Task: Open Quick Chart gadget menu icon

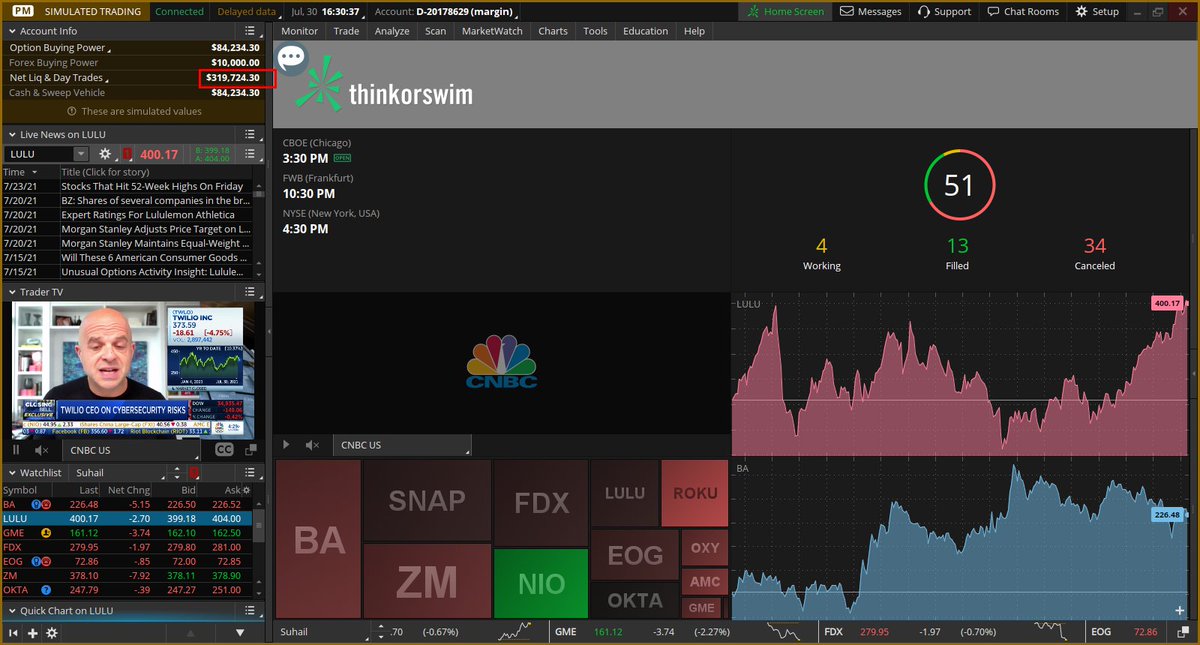Action: coord(250,611)
